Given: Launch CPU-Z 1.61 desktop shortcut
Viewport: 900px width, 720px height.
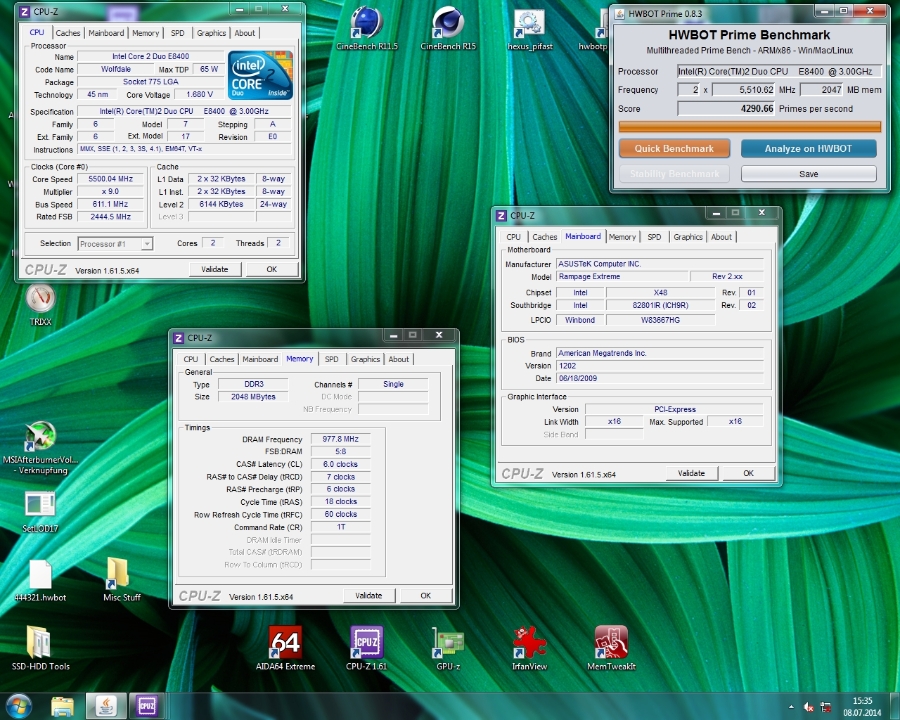Looking at the screenshot, I should click(366, 649).
